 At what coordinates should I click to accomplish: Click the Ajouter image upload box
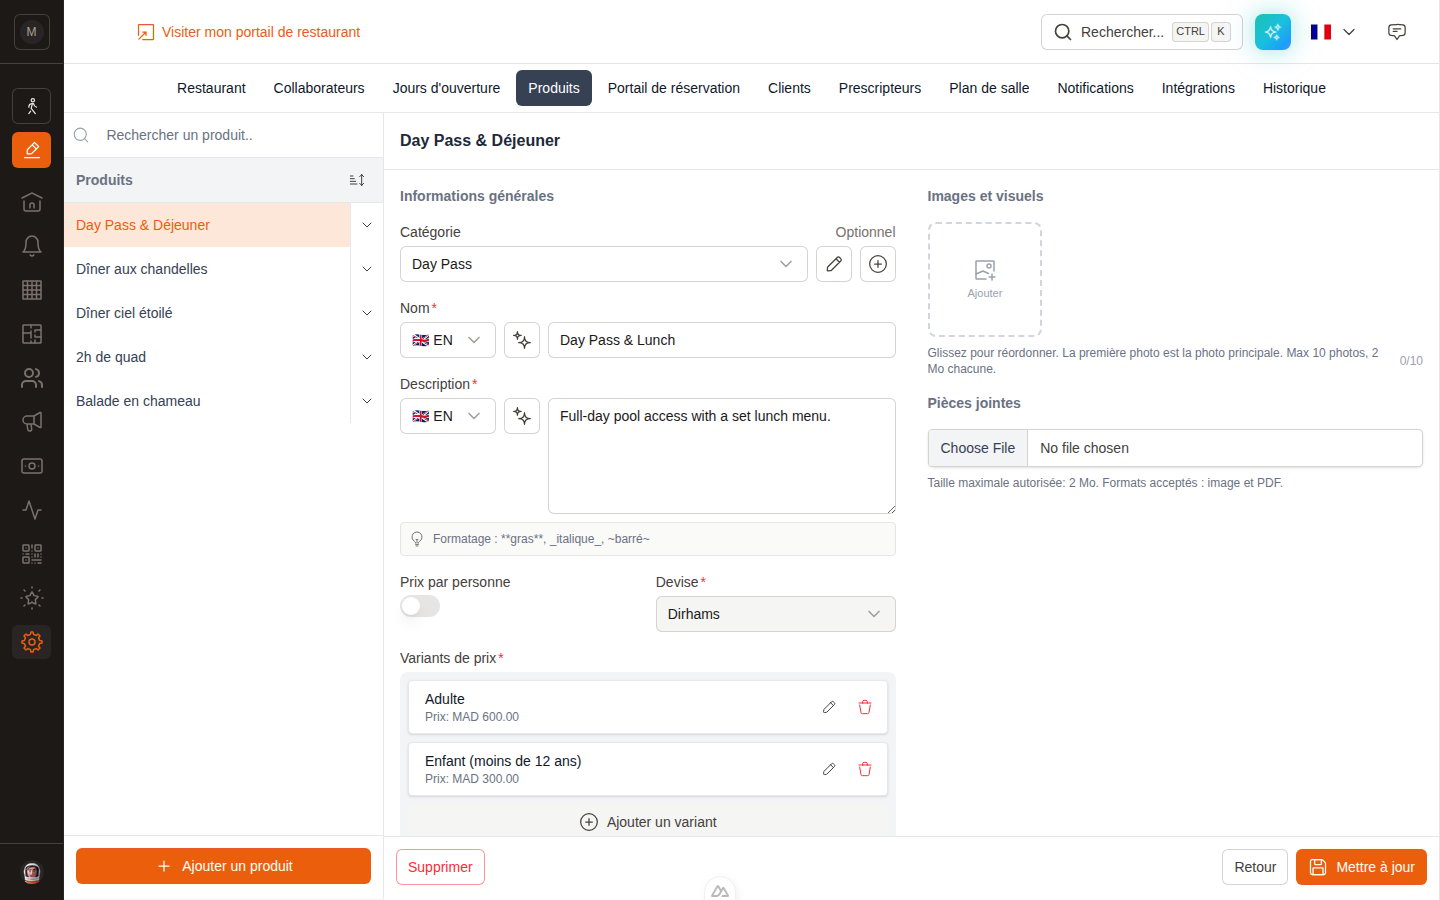tap(985, 279)
